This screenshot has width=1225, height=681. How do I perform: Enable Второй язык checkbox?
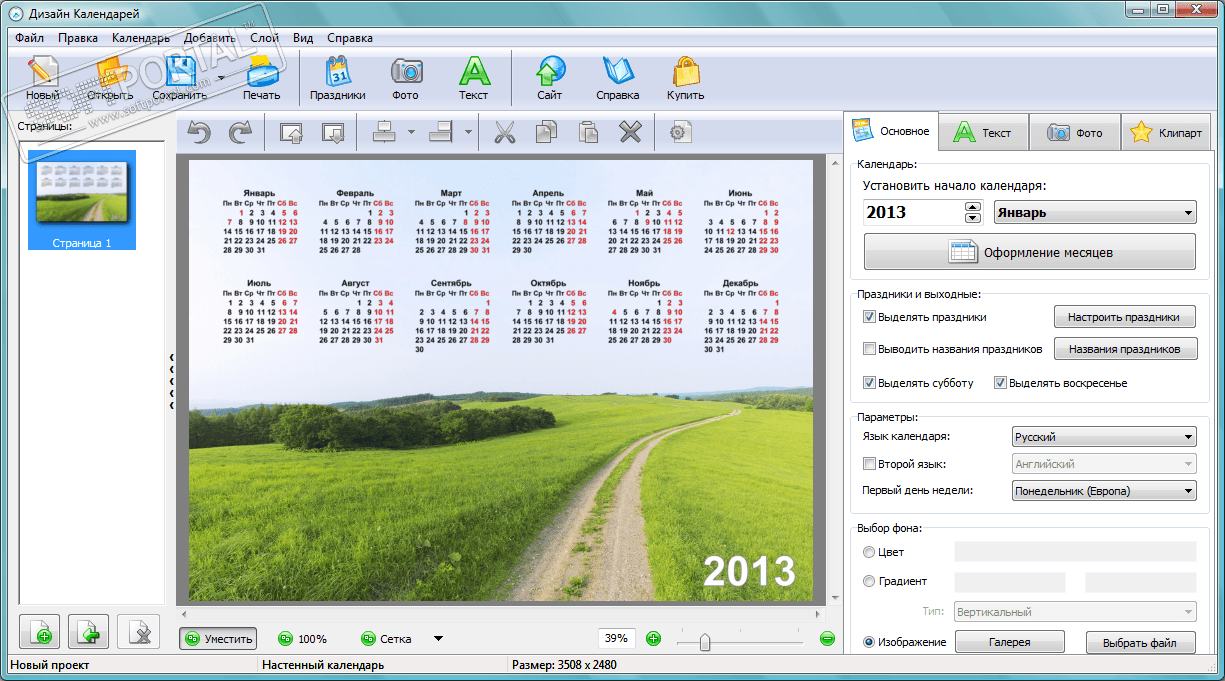click(x=869, y=464)
